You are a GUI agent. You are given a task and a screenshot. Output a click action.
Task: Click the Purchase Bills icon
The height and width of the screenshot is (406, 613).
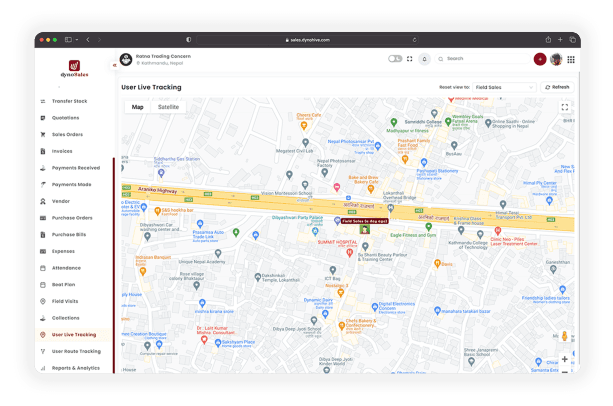(43, 235)
